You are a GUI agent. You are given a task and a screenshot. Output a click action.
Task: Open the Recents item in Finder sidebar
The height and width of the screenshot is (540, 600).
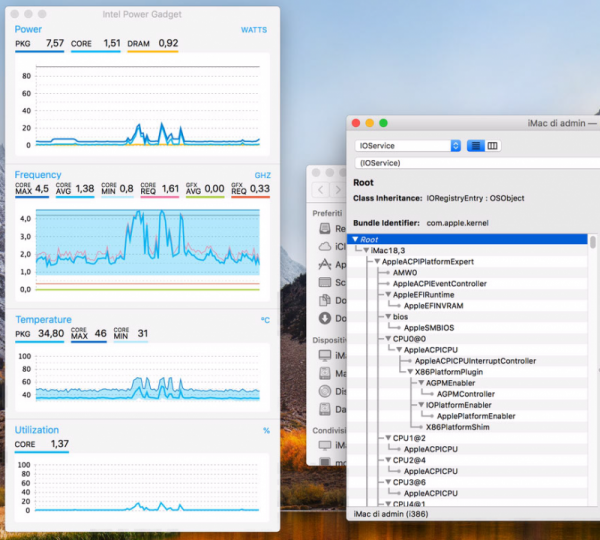[332, 229]
